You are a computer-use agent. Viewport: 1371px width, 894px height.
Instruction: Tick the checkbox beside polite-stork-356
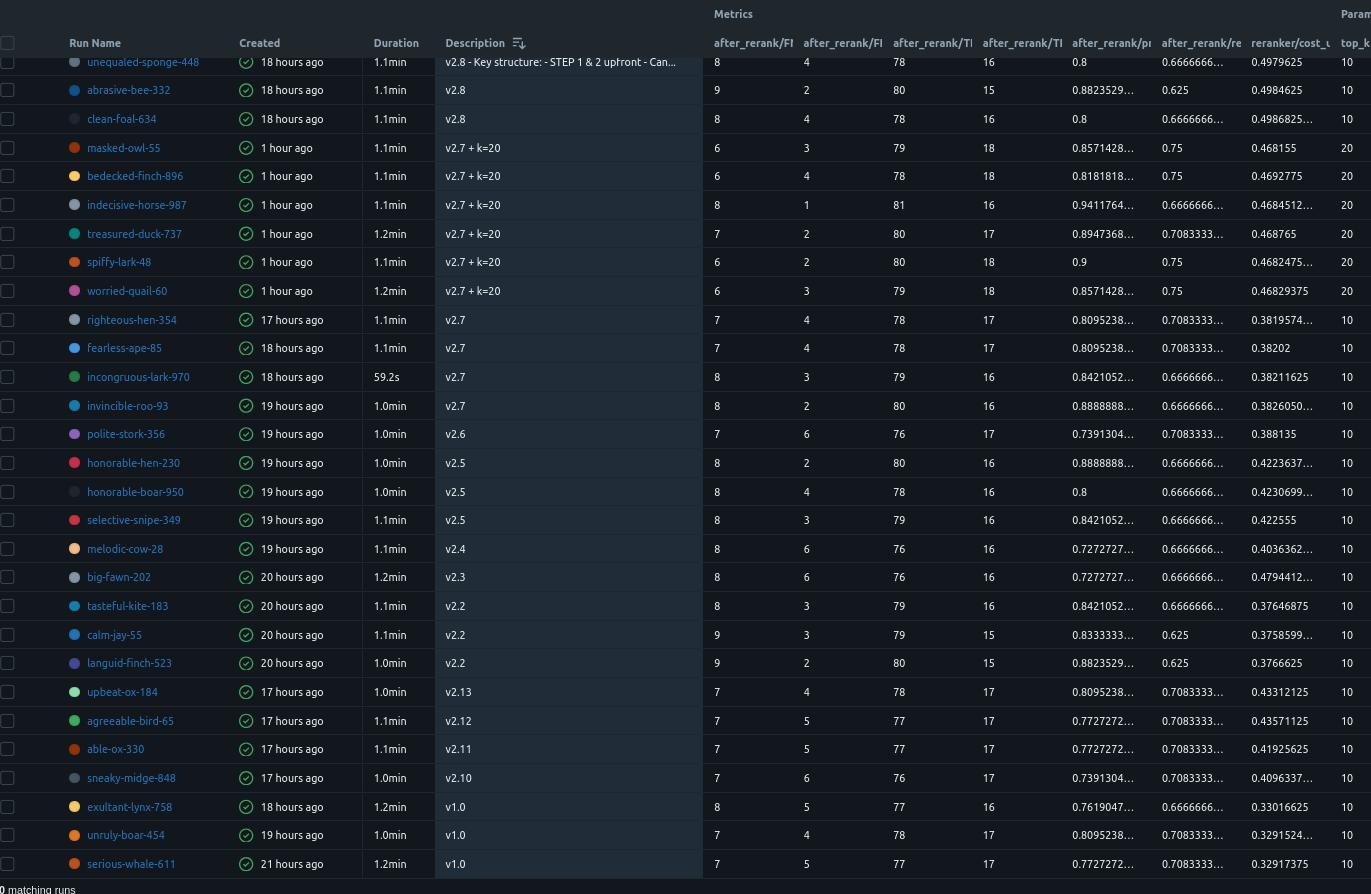tap(8, 434)
